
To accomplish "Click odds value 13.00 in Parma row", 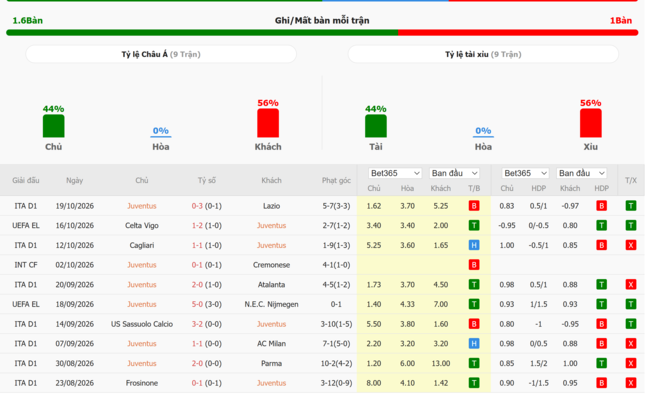I will pos(440,363).
